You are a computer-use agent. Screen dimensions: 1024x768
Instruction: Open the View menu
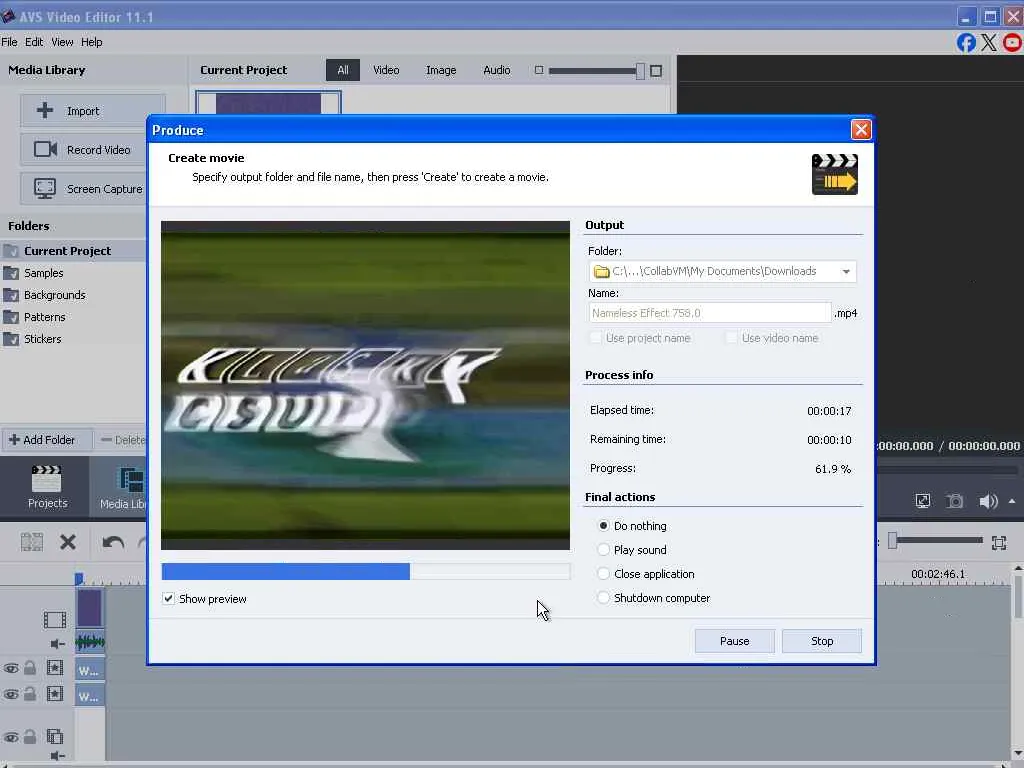point(62,42)
